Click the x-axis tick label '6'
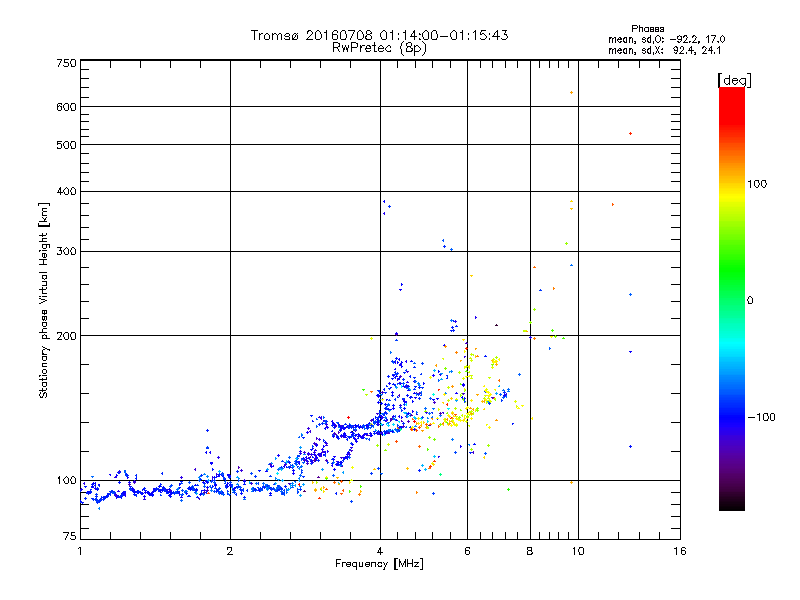The width and height of the screenshot is (800, 600). [x=467, y=551]
